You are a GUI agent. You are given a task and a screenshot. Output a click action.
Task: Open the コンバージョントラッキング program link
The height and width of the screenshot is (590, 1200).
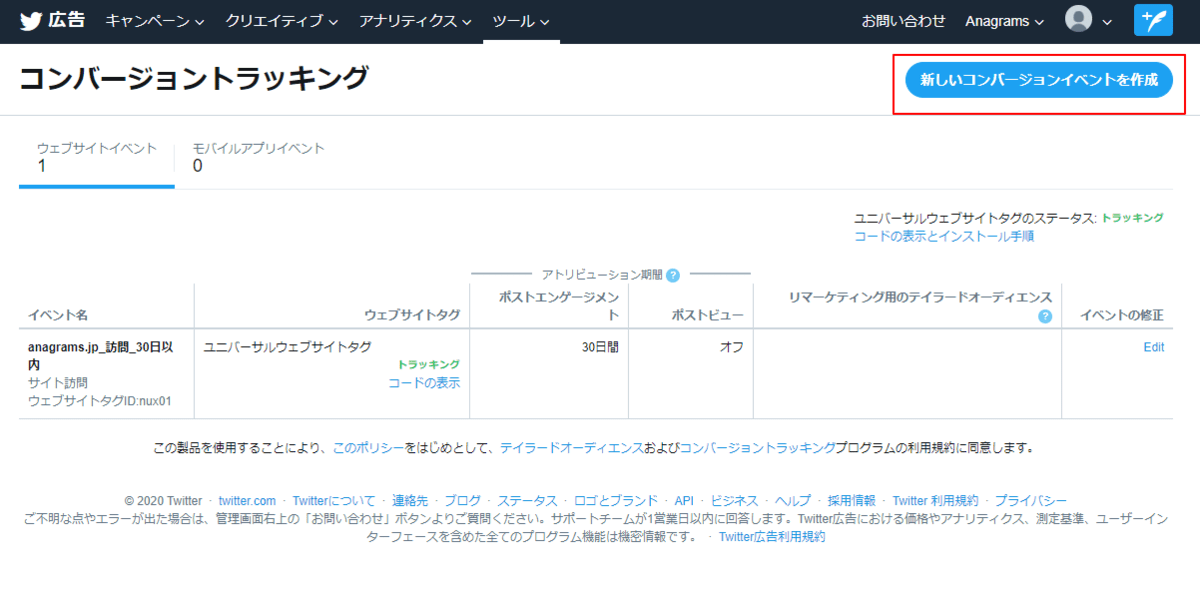[757, 448]
